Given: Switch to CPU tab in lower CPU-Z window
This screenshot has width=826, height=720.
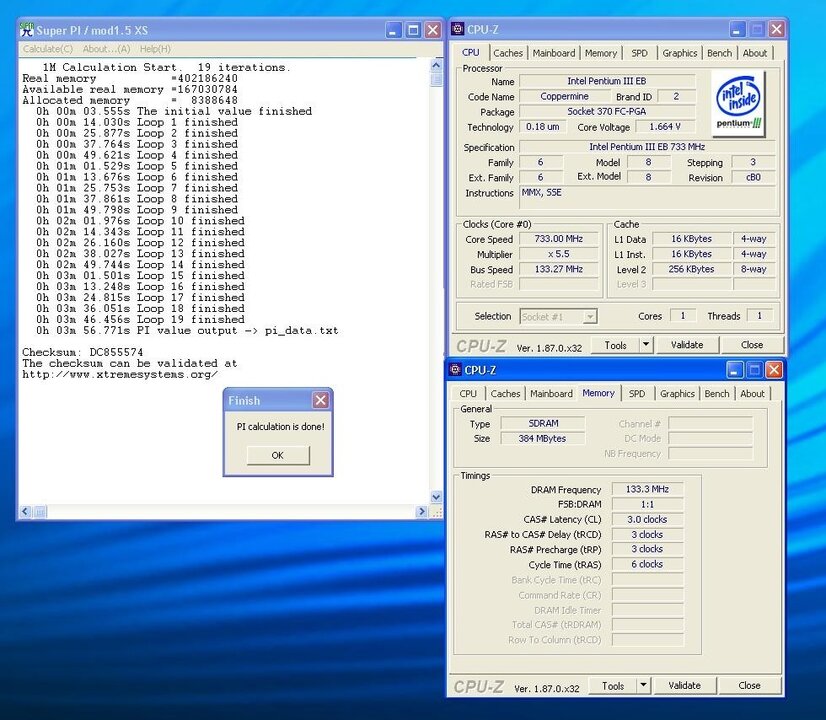Looking at the screenshot, I should click(468, 393).
